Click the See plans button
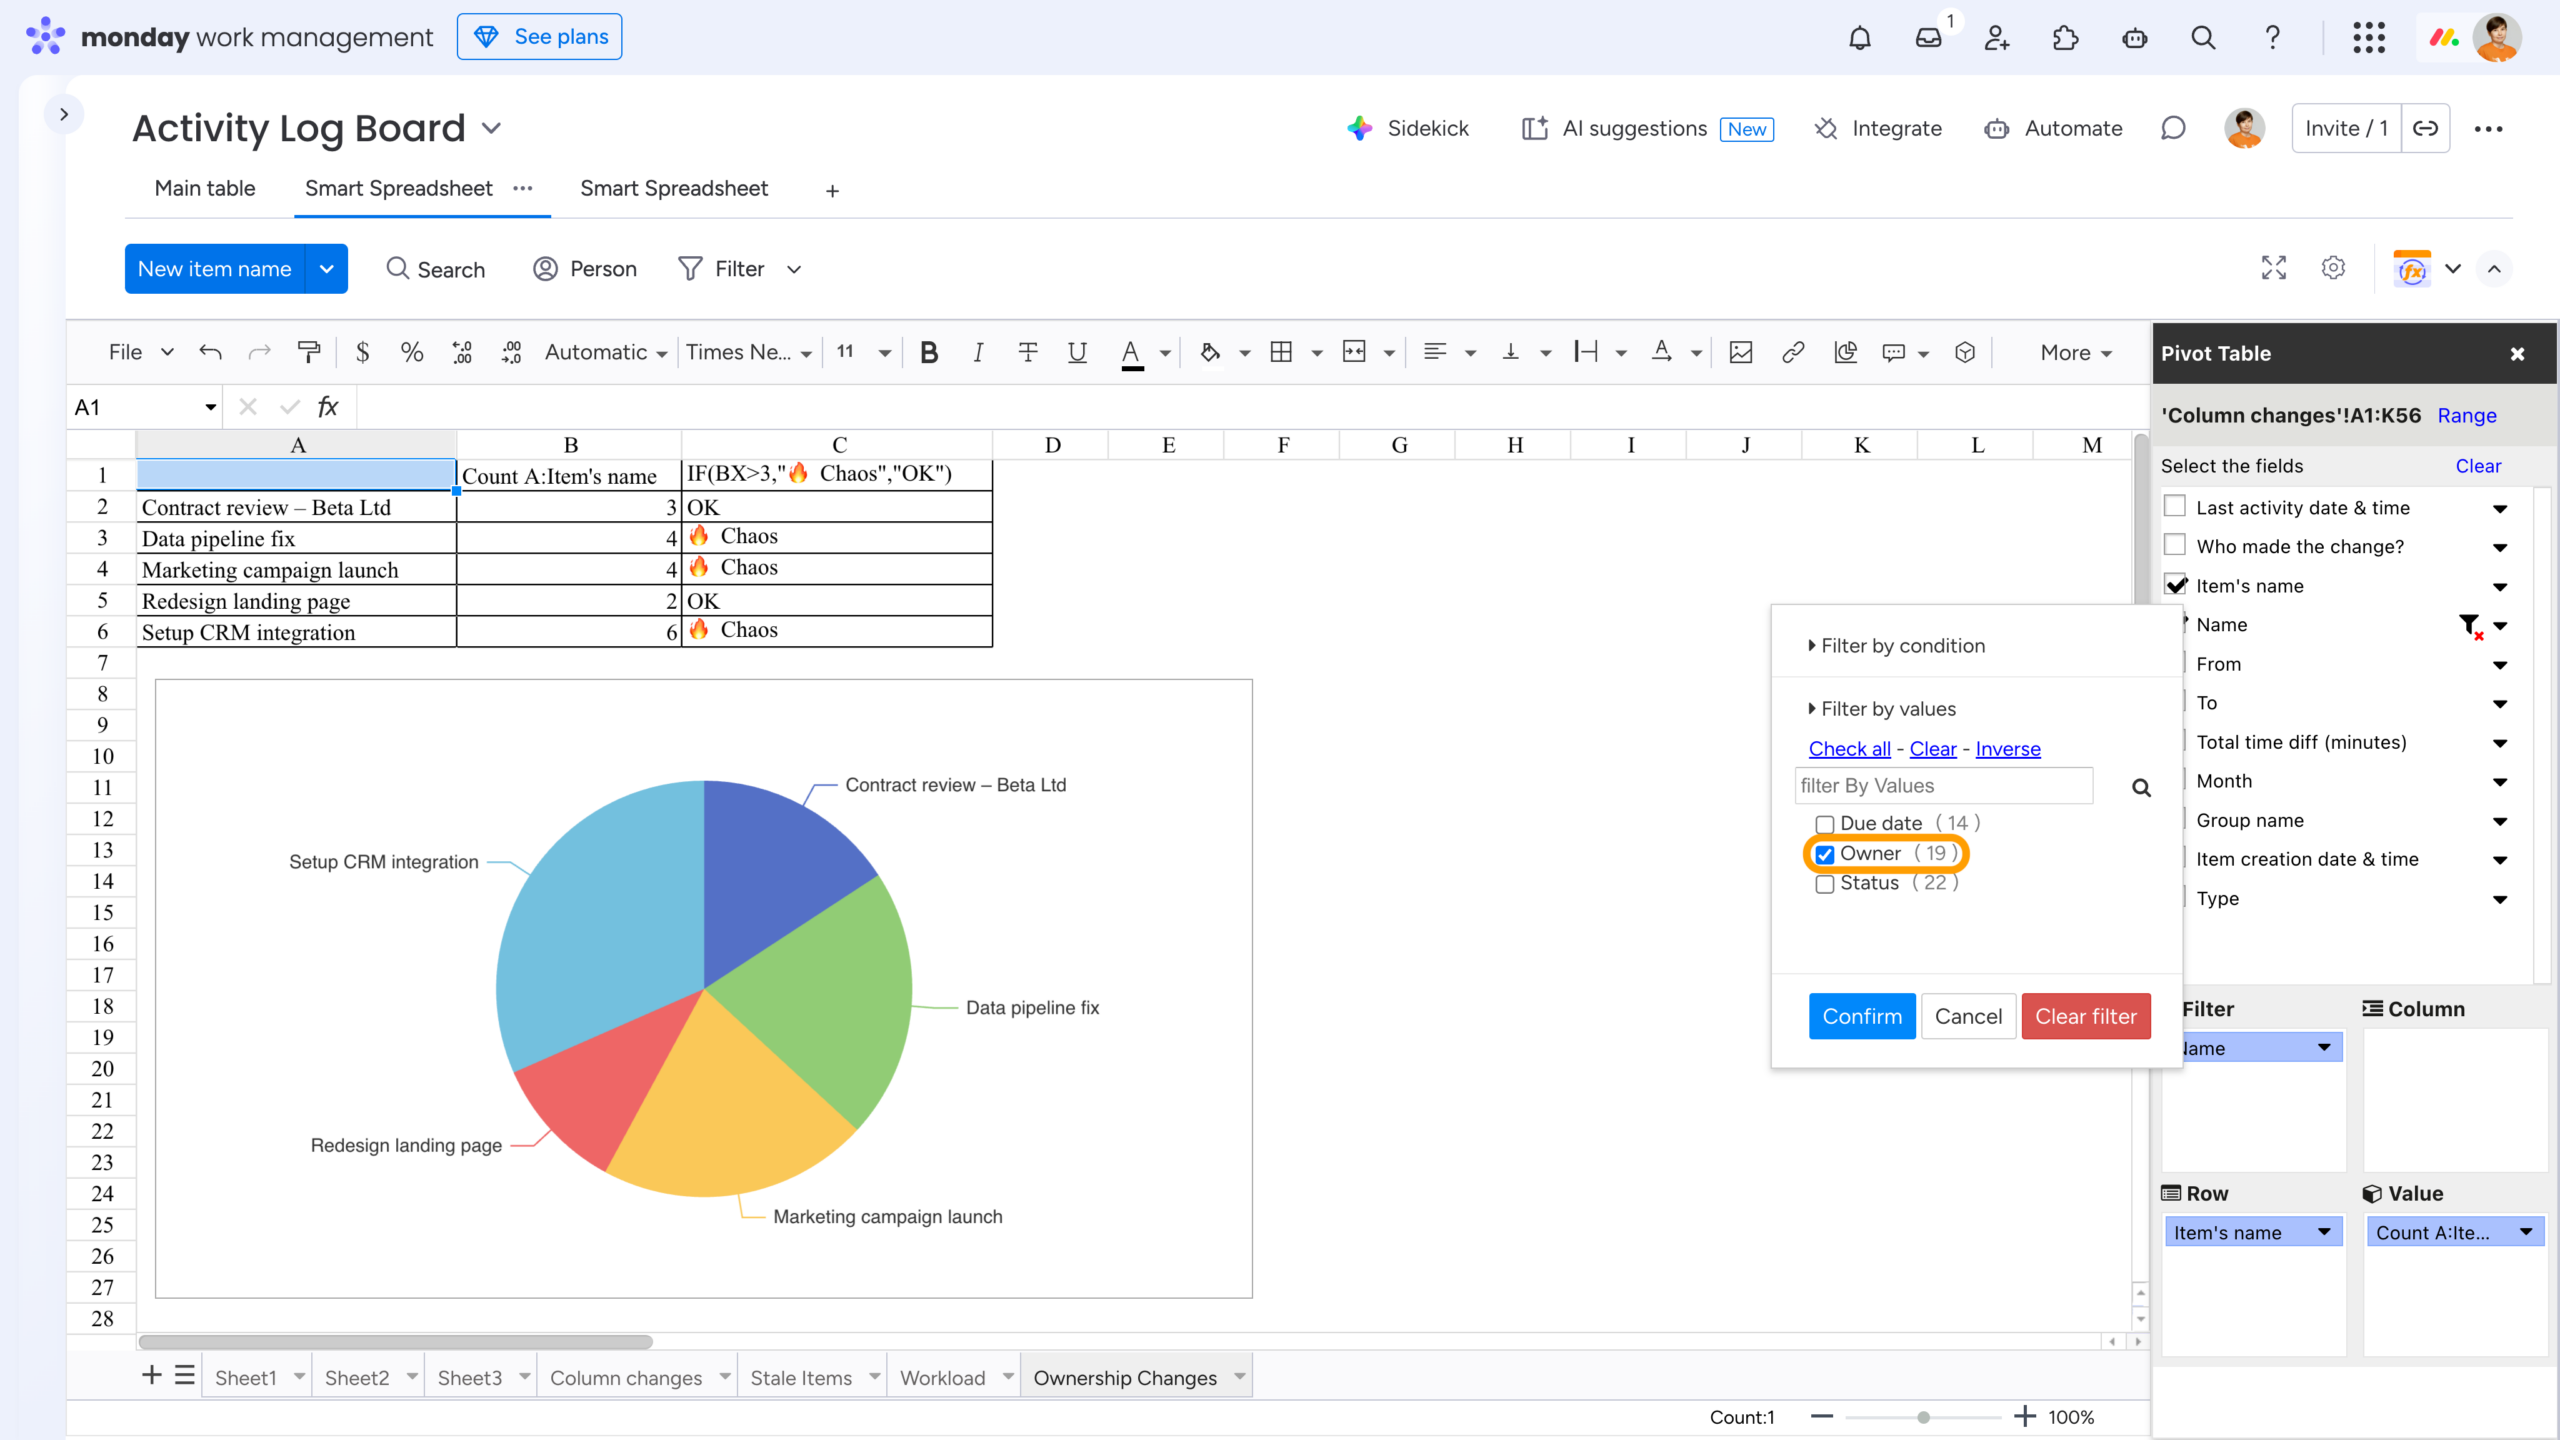 (540, 37)
